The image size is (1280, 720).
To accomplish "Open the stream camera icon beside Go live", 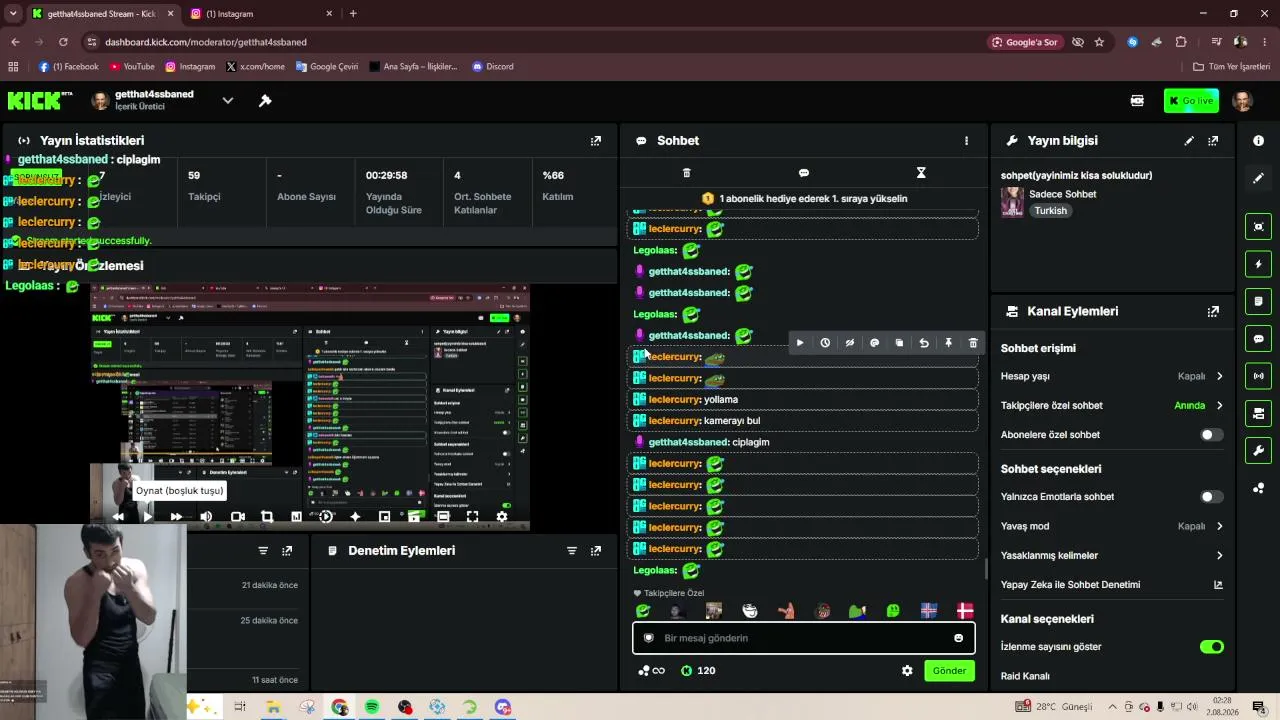I will pyautogui.click(x=1137, y=101).
